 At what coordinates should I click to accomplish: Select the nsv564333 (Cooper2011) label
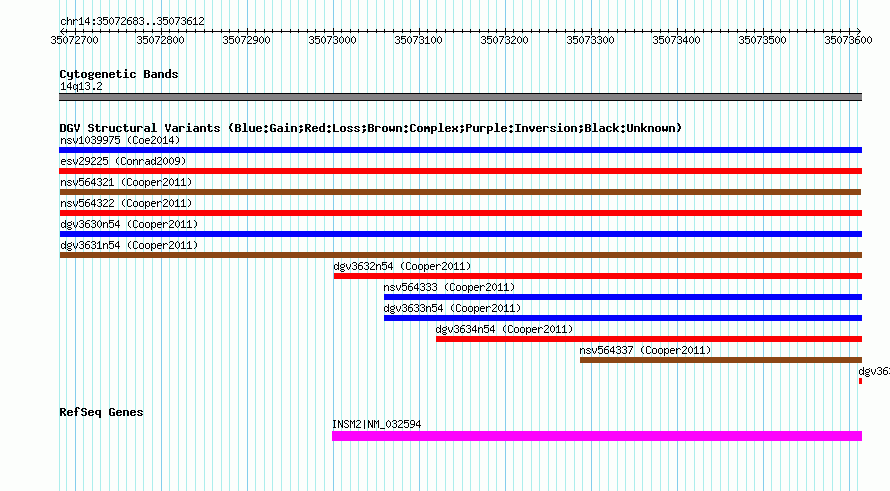(x=449, y=287)
